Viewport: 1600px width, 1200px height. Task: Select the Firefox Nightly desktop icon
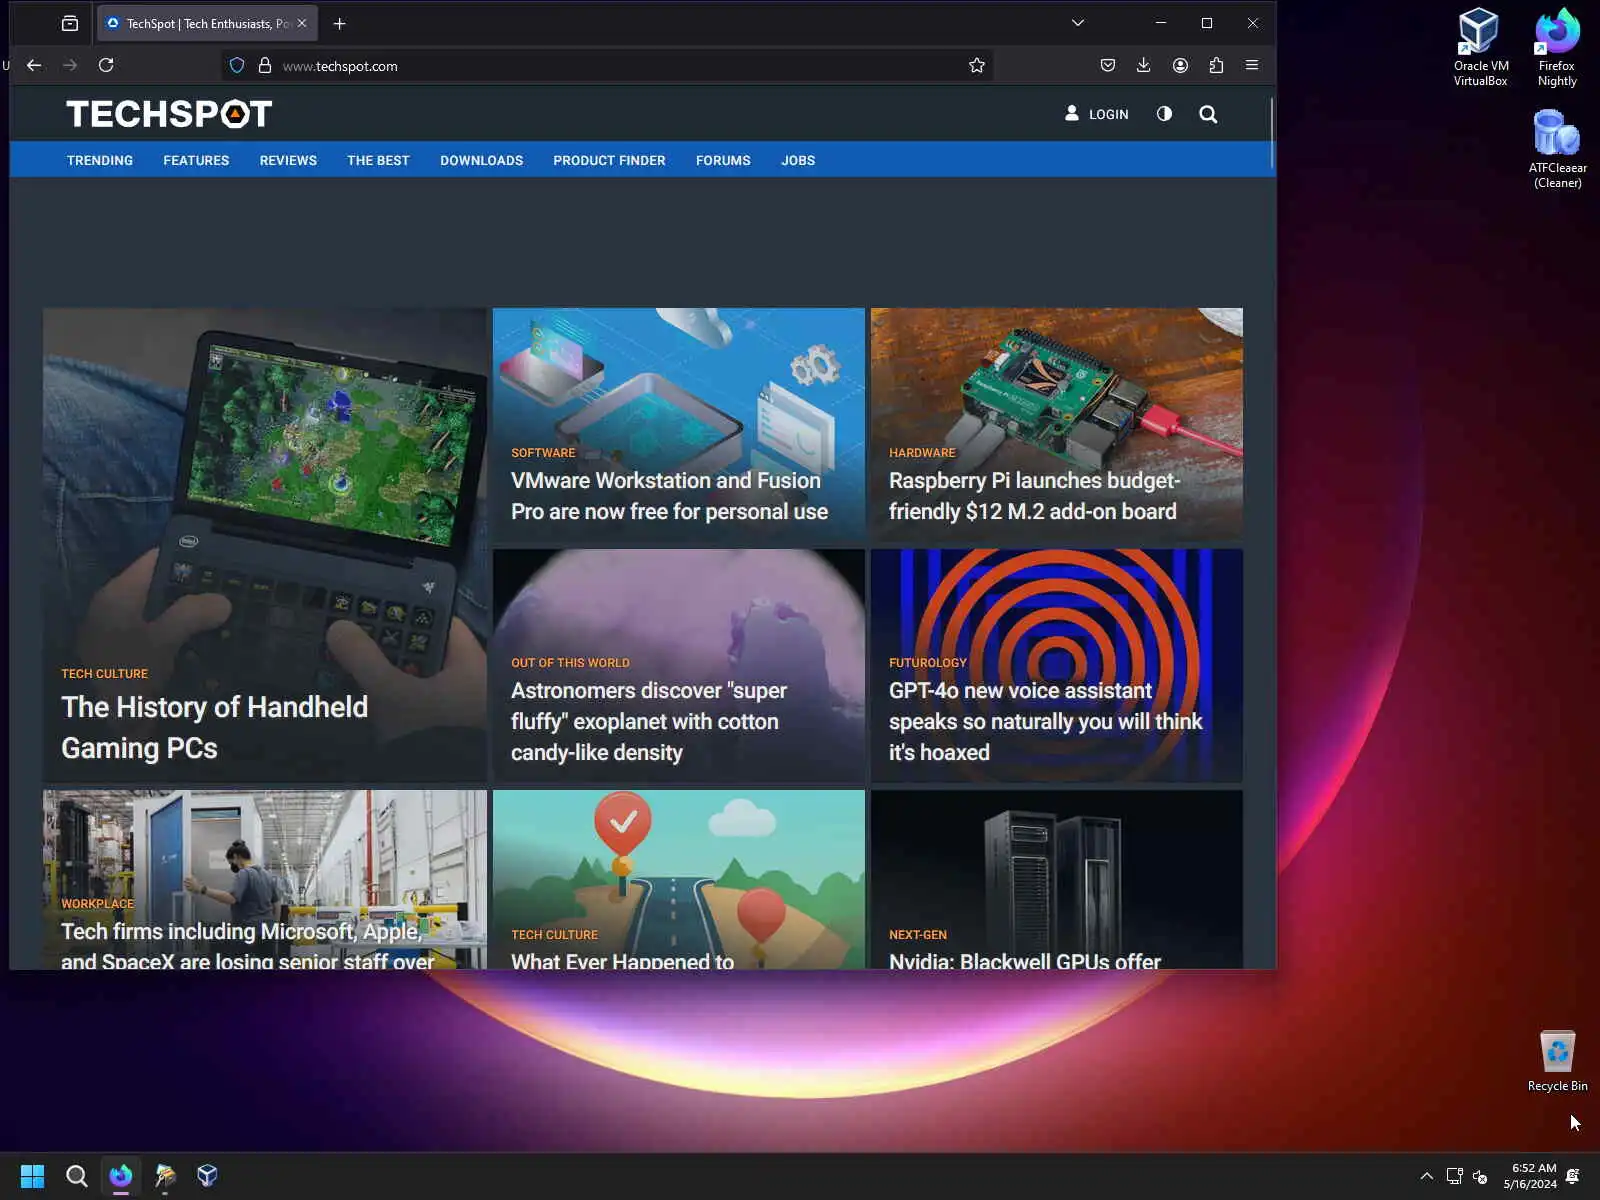point(1557,47)
